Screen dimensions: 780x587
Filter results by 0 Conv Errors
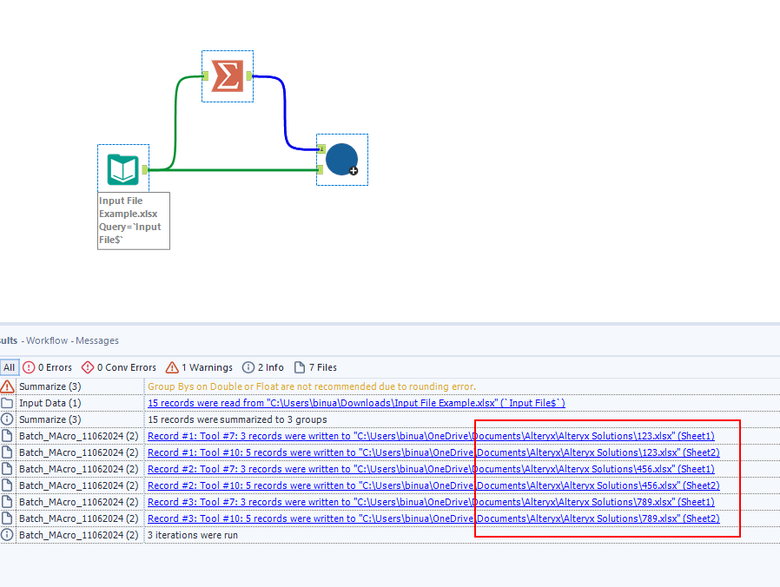point(119,368)
